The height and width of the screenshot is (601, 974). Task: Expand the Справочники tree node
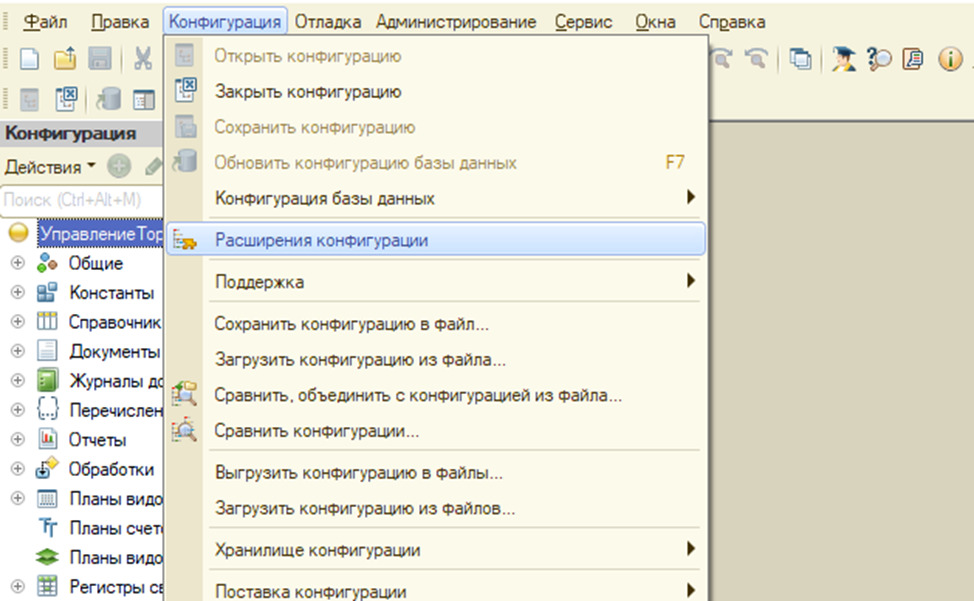pyautogui.click(x=18, y=322)
